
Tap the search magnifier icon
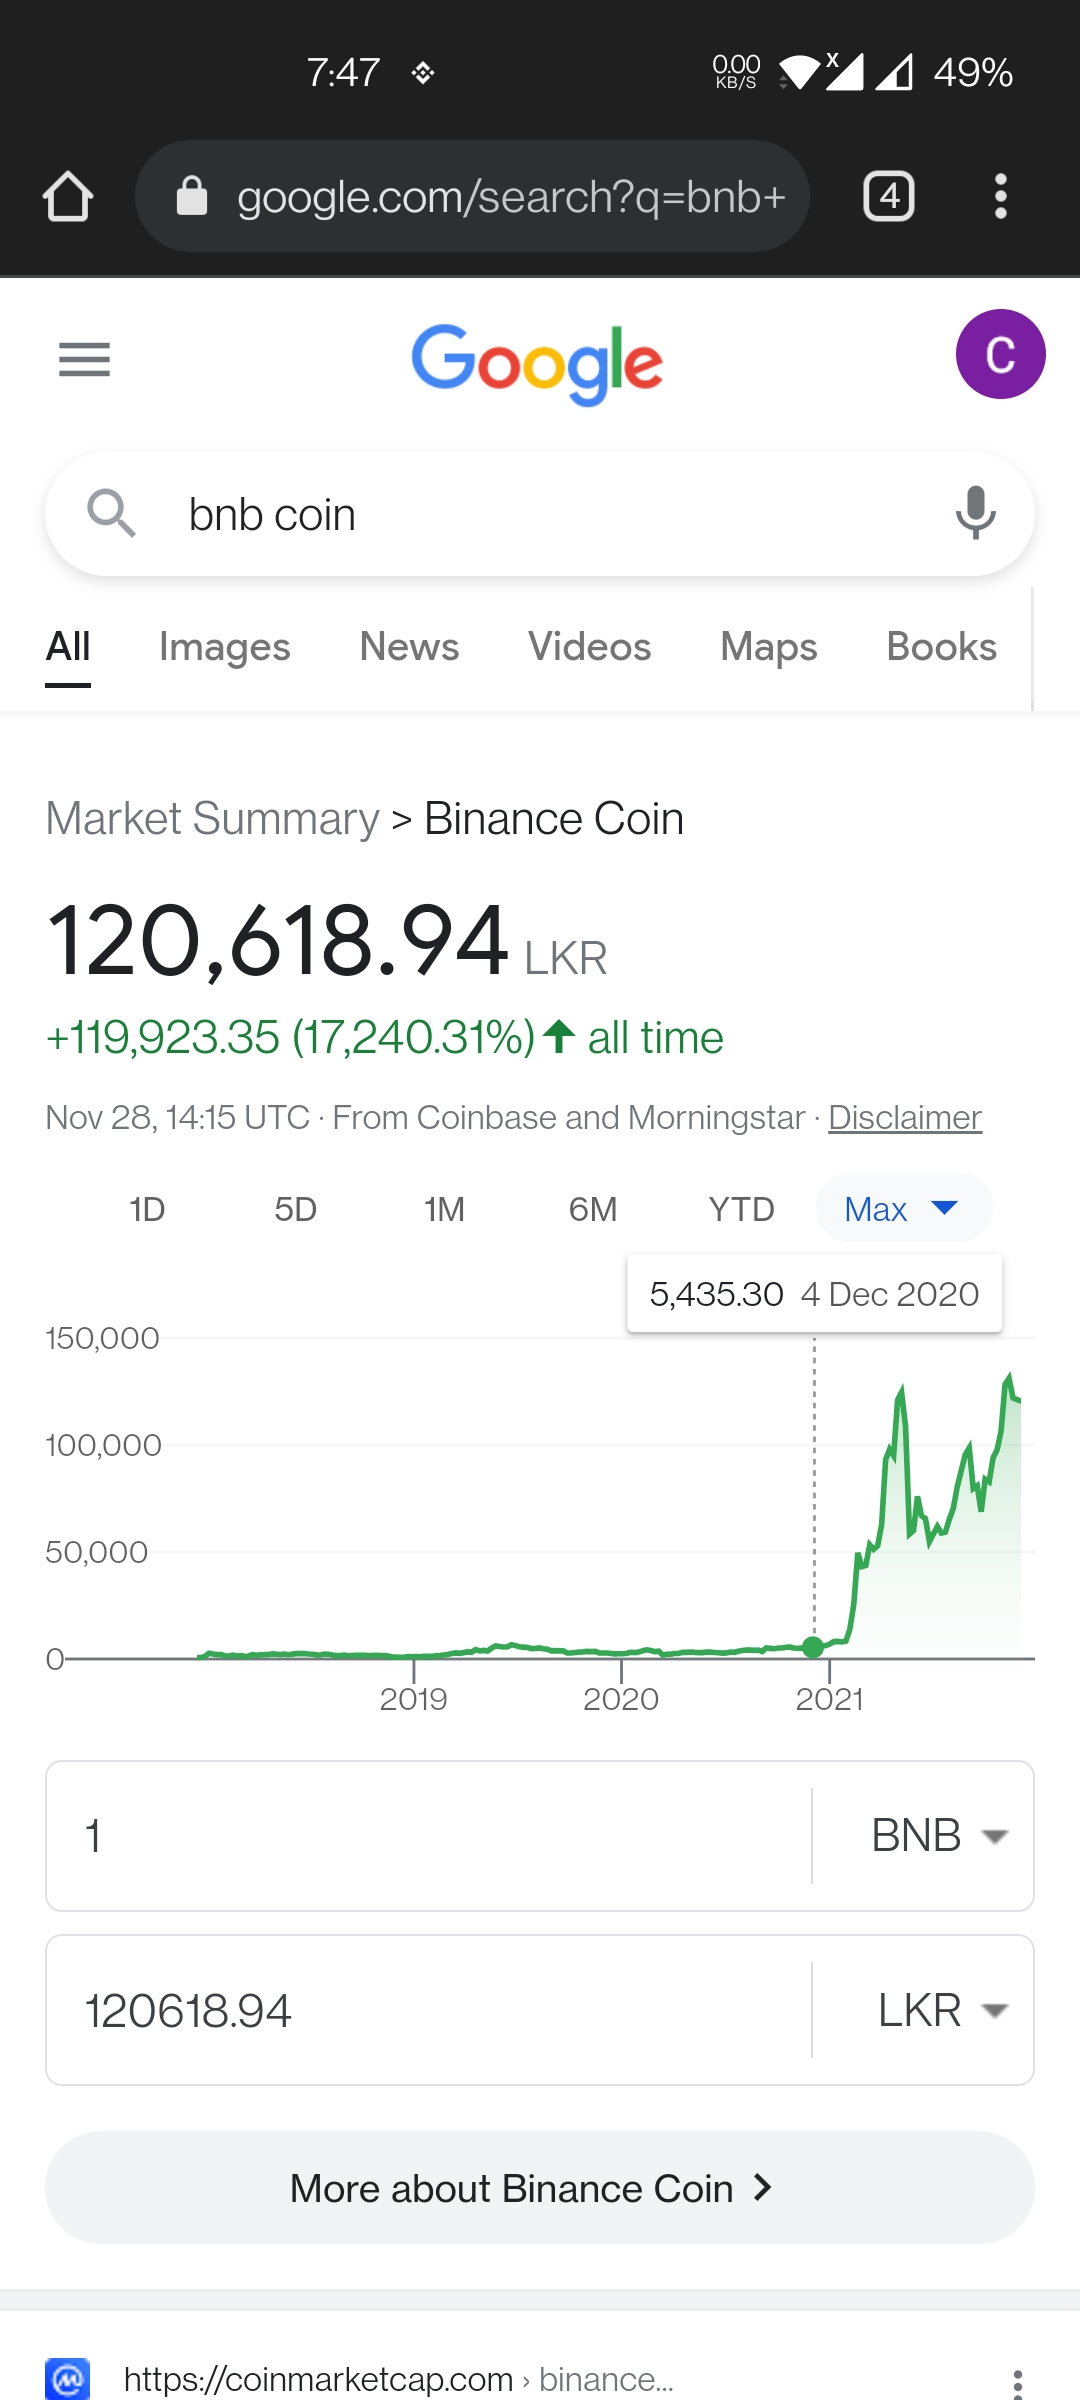[x=111, y=513]
